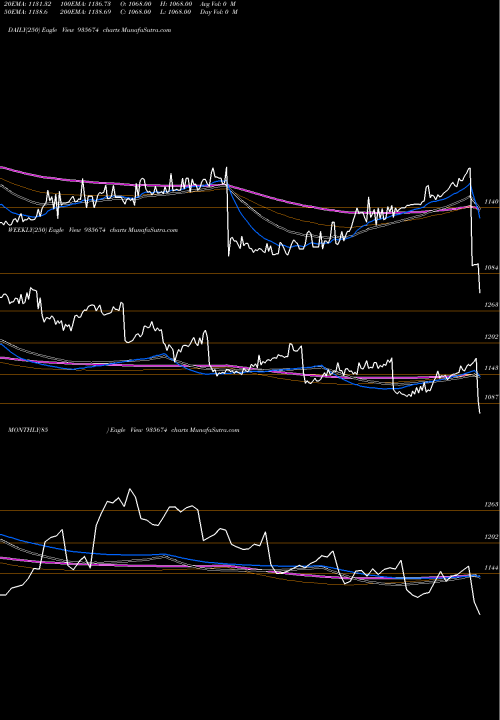Click the 1084 price label on daily chart

(492, 268)
